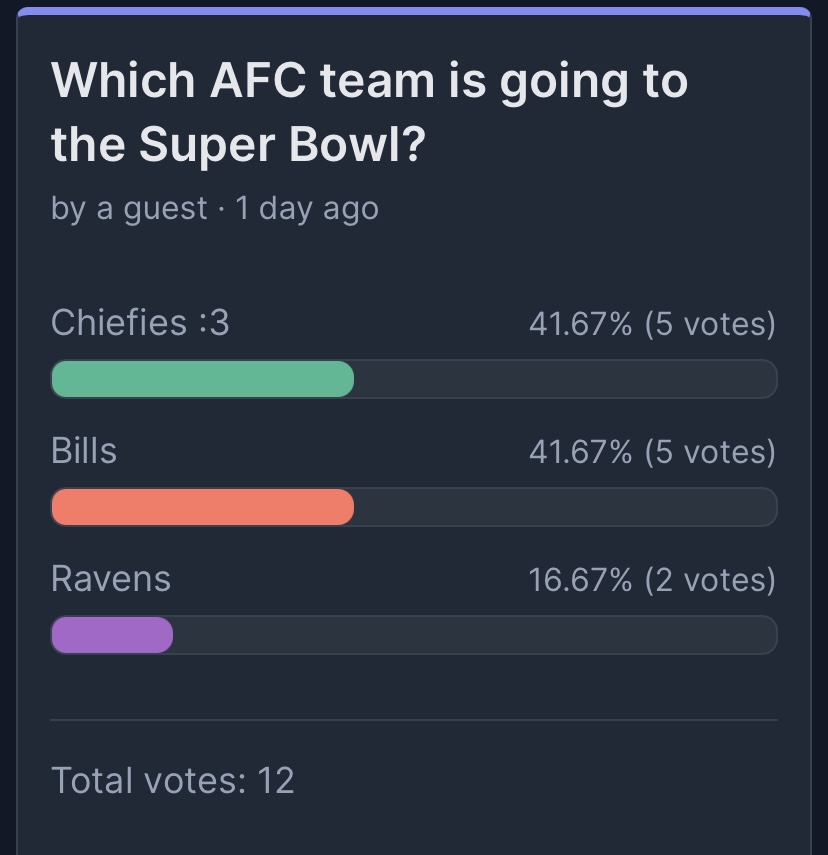
Task: Click Chiefies' 41.67% (5 votes) result text
Action: [652, 324]
